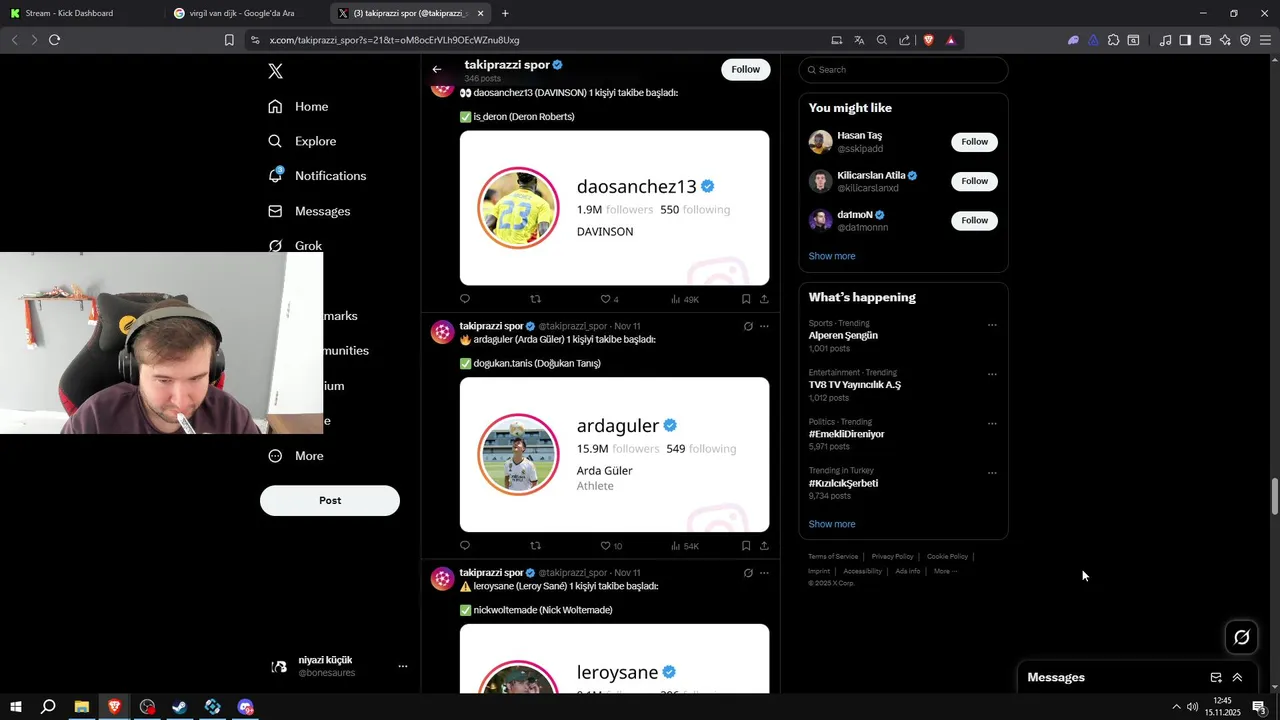Open Grok in the sidebar
This screenshot has width=1280, height=720.
(x=295, y=246)
